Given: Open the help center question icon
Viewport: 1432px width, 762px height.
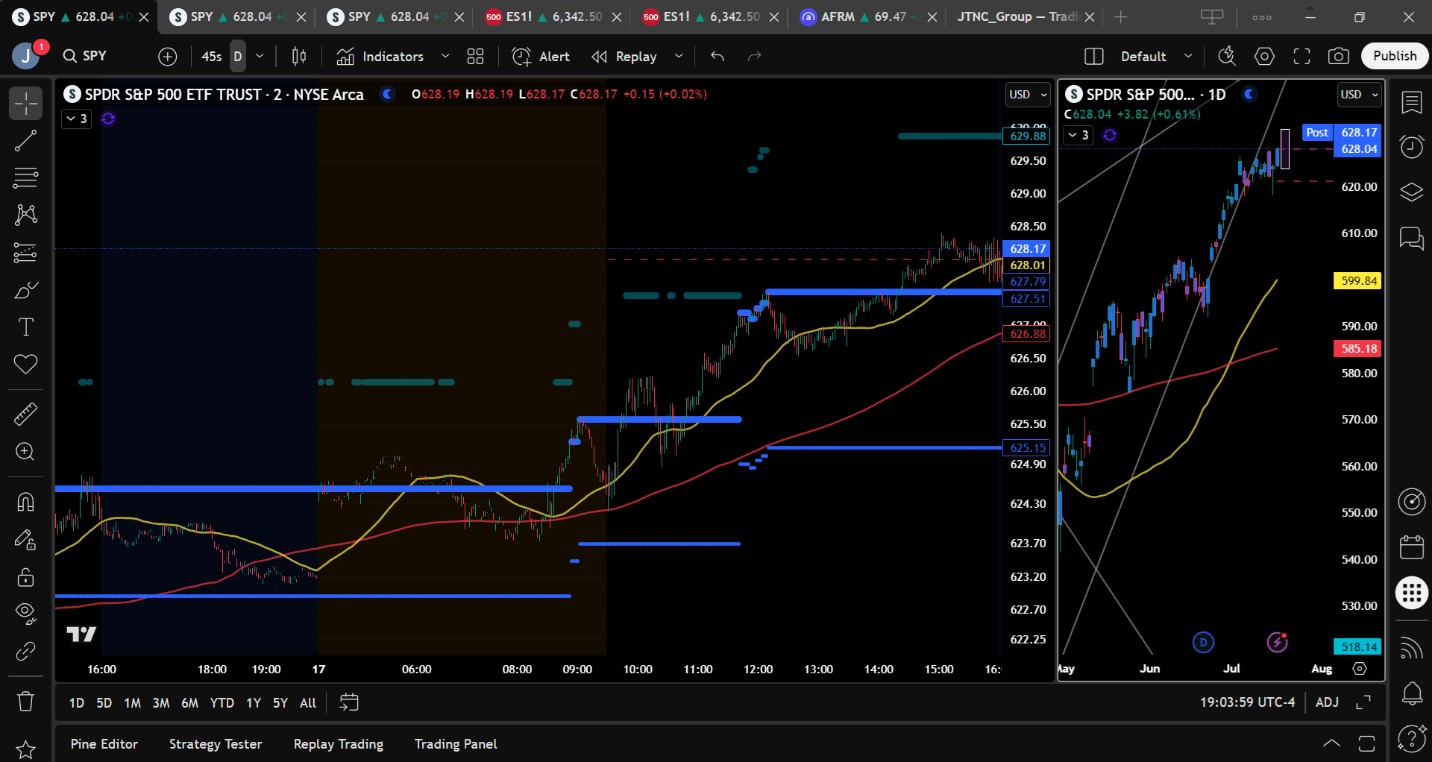Looking at the screenshot, I should [x=1411, y=739].
